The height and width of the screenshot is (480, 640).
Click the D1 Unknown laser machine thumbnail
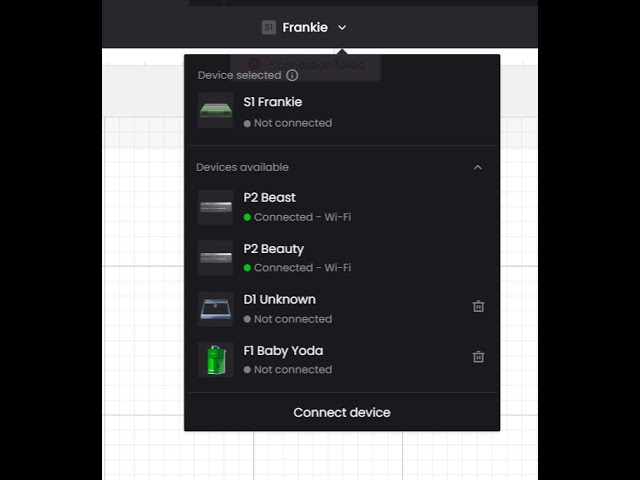[216, 309]
